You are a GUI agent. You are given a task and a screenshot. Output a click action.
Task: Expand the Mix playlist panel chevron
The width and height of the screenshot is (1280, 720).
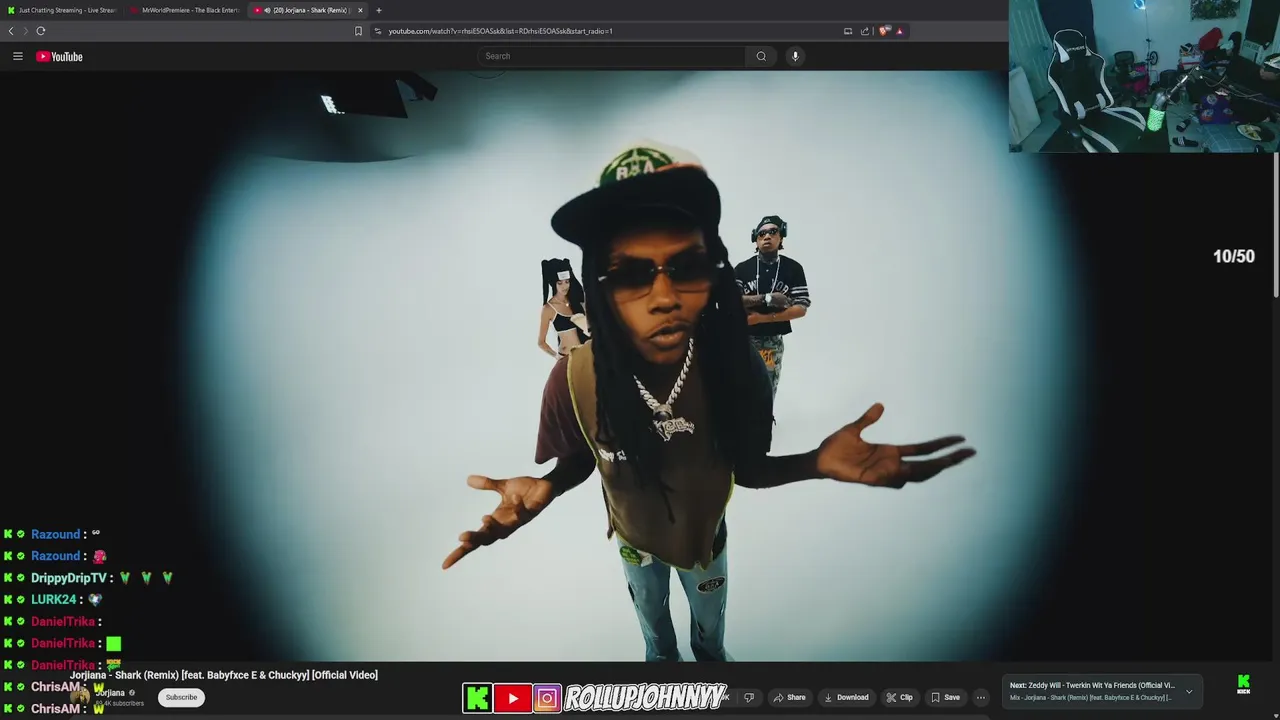[1189, 691]
